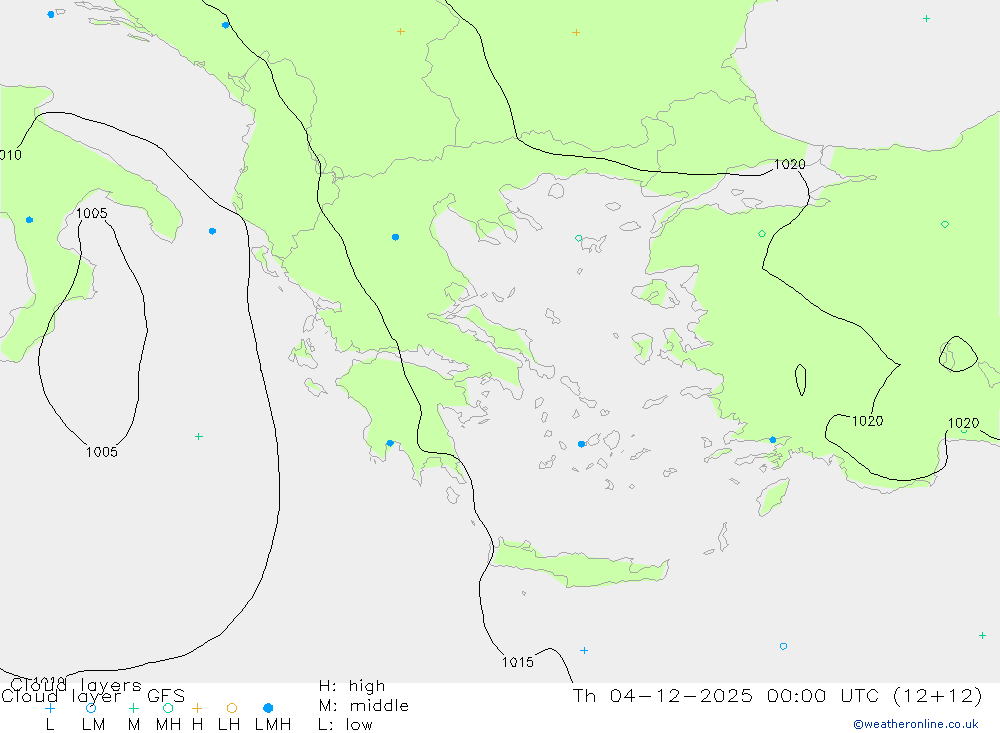Viewport: 1000px width, 733px height.
Task: Click the blue plus L legend symbol
Action: [x=50, y=708]
